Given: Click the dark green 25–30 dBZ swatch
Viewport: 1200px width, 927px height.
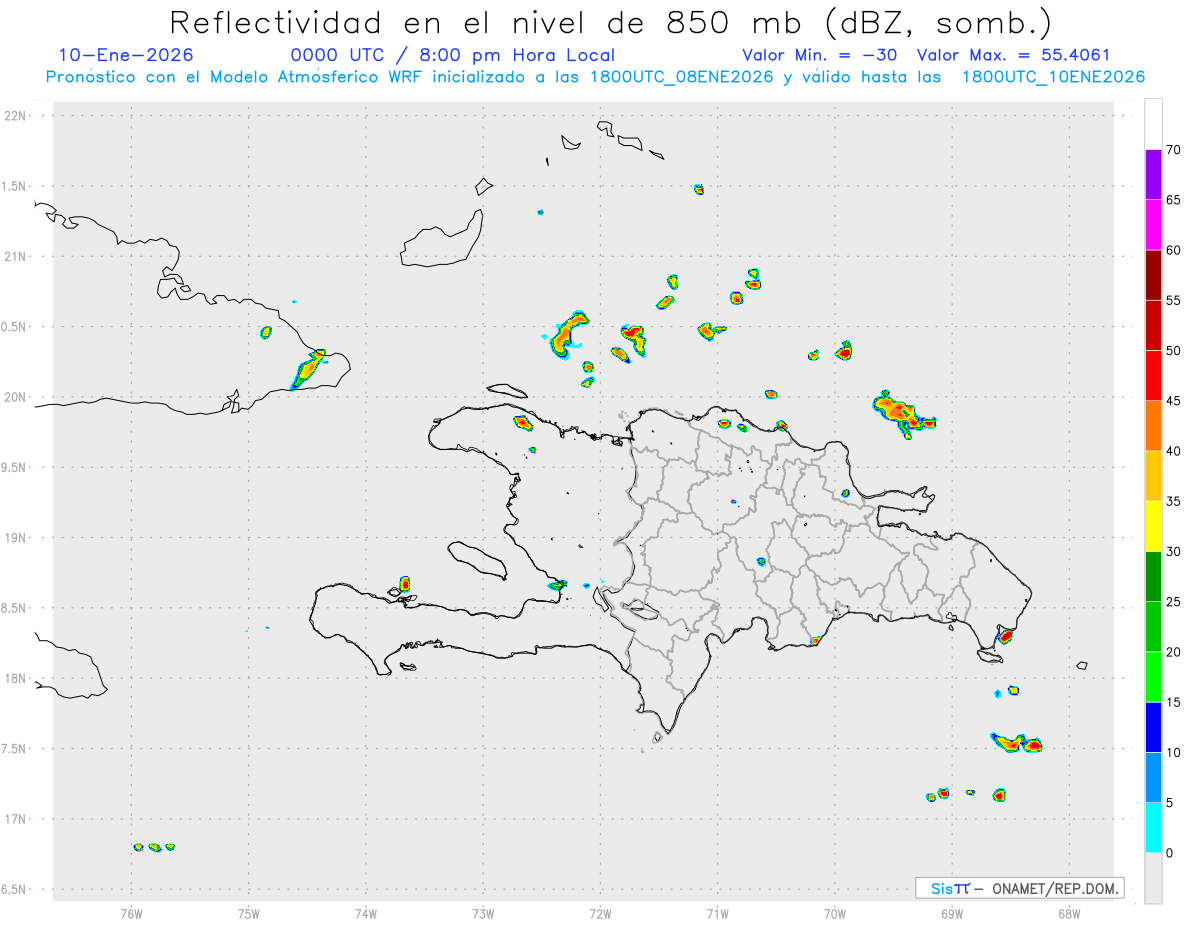Looking at the screenshot, I should tap(1153, 577).
